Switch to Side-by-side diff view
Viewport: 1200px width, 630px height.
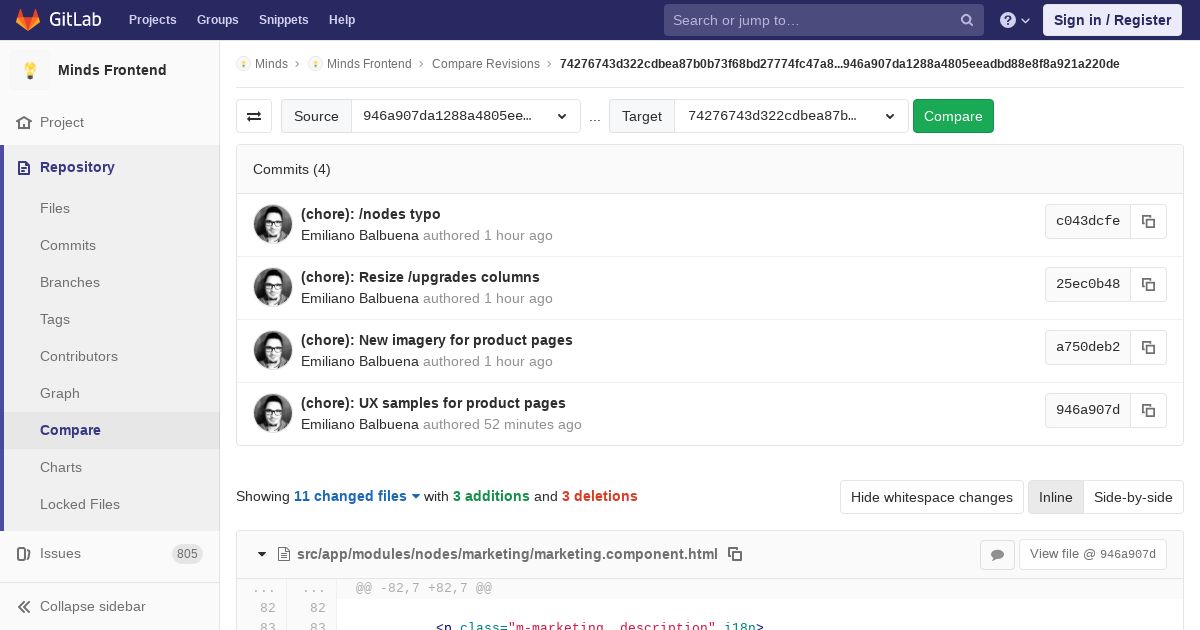1133,497
